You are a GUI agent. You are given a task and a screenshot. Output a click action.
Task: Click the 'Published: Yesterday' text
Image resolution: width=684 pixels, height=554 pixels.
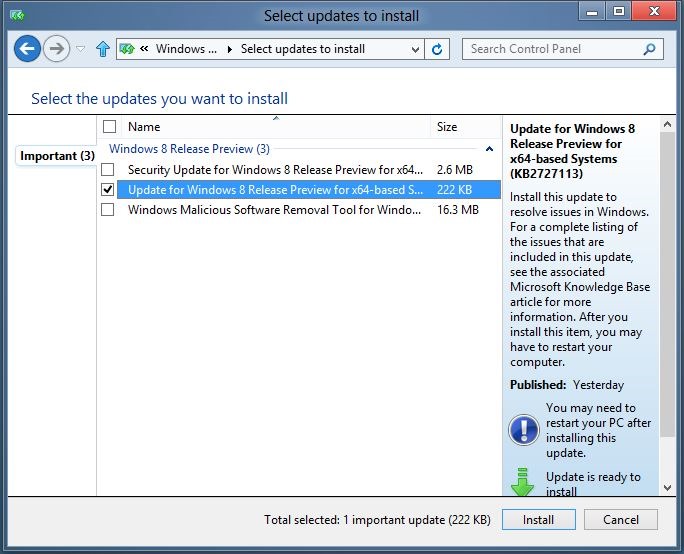[567, 385]
